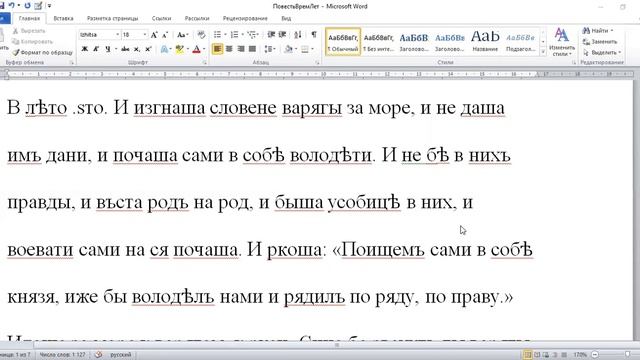This screenshot has height=360, width=640.
Task: Apply Название style
Action: click(x=485, y=42)
